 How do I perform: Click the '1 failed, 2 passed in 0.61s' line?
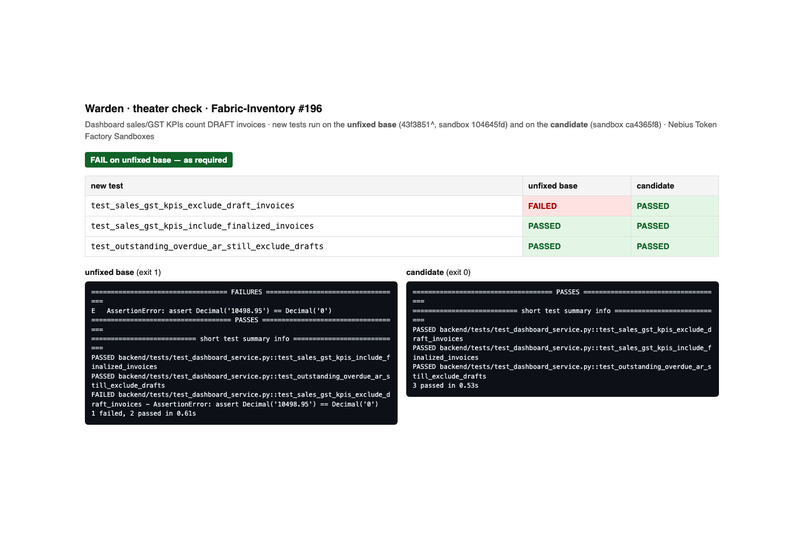pos(143,414)
